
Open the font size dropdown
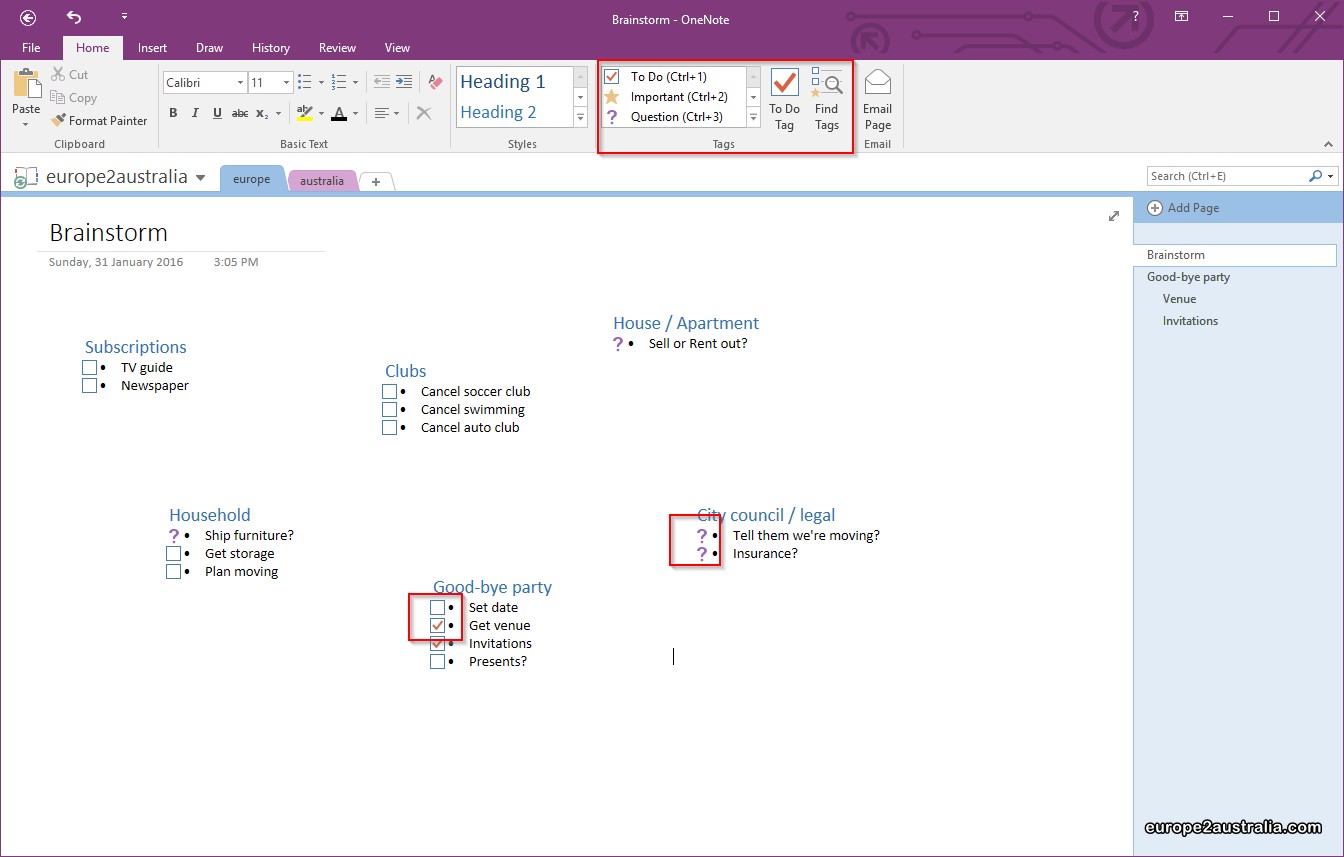tap(287, 83)
